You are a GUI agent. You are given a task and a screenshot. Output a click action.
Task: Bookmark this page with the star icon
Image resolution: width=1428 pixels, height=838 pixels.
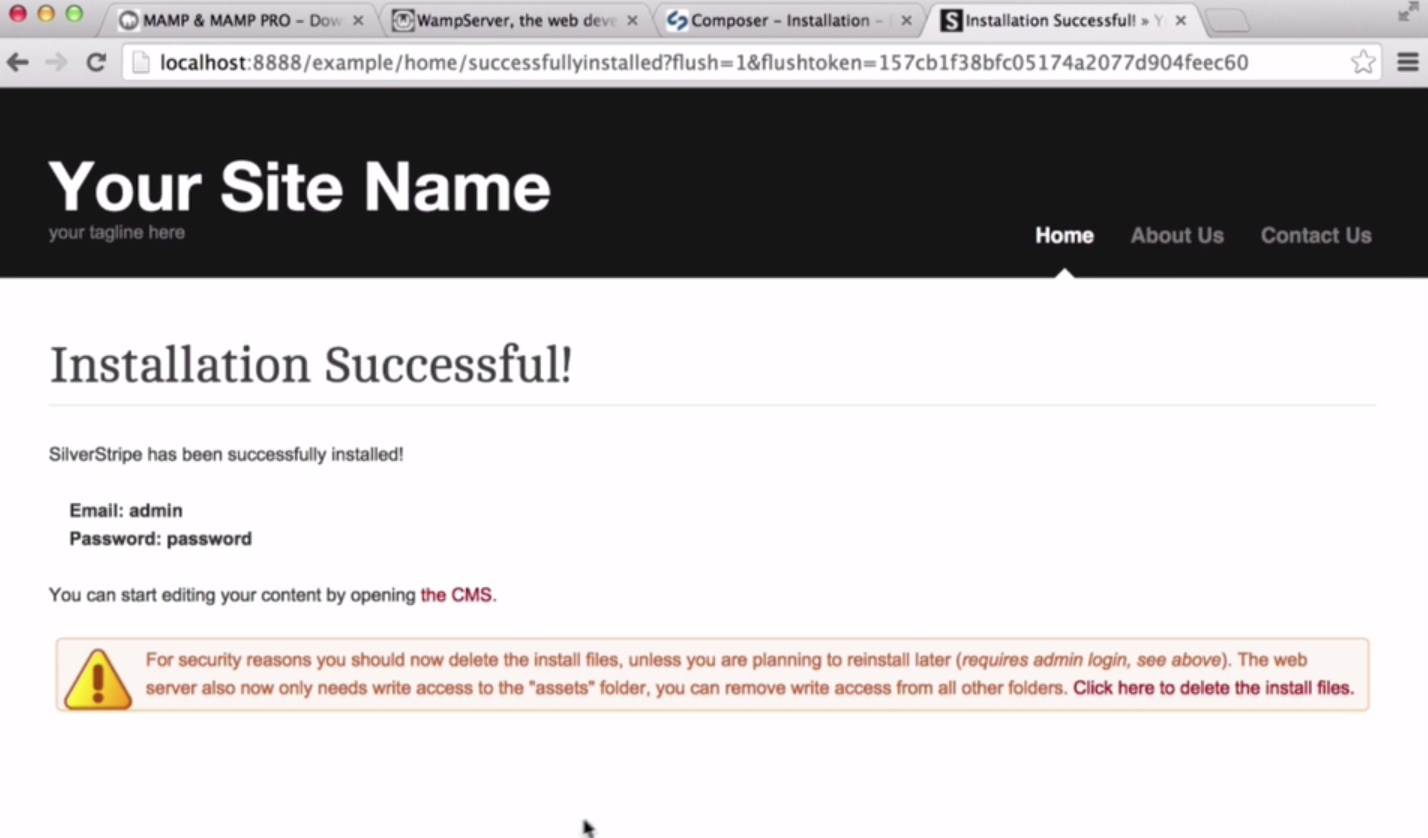(x=1362, y=63)
